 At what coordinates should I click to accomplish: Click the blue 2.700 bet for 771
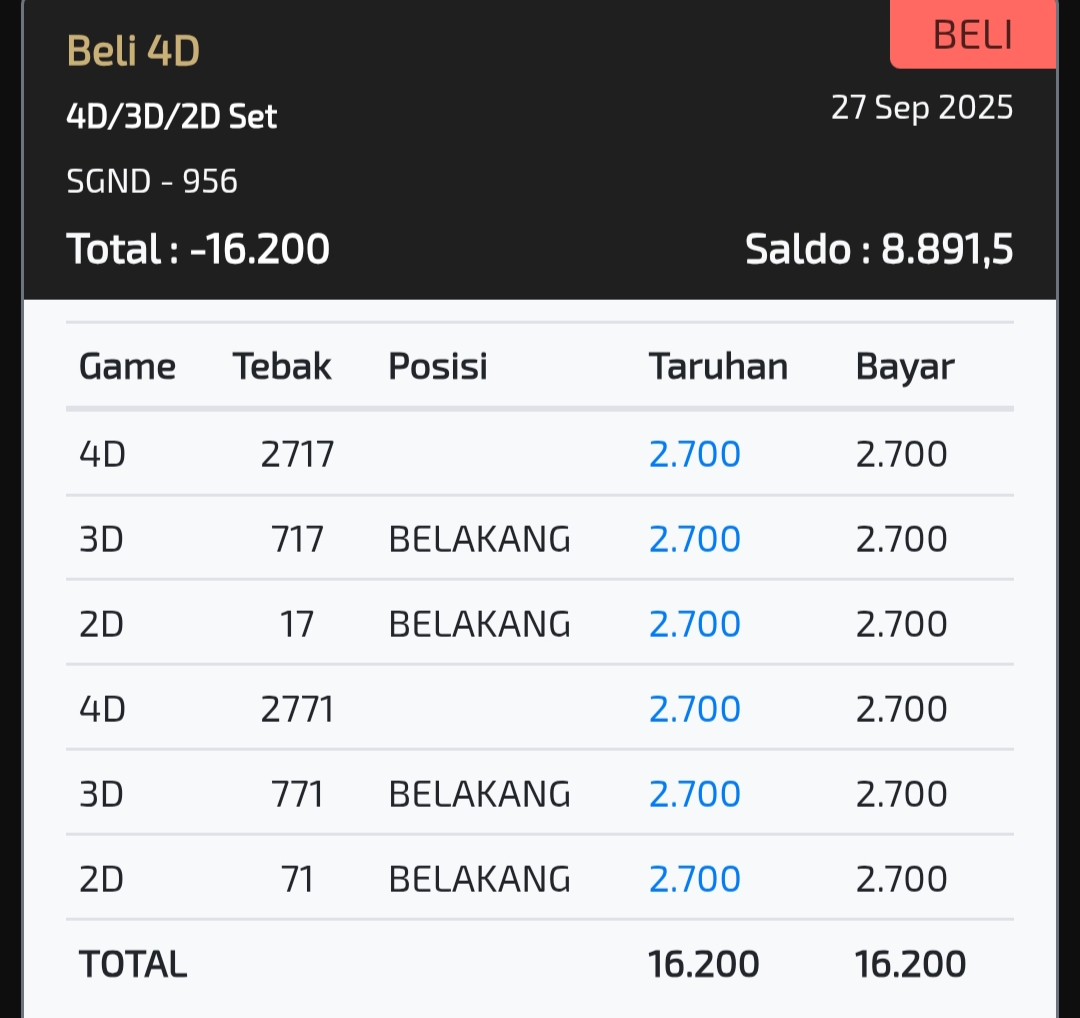(x=695, y=794)
